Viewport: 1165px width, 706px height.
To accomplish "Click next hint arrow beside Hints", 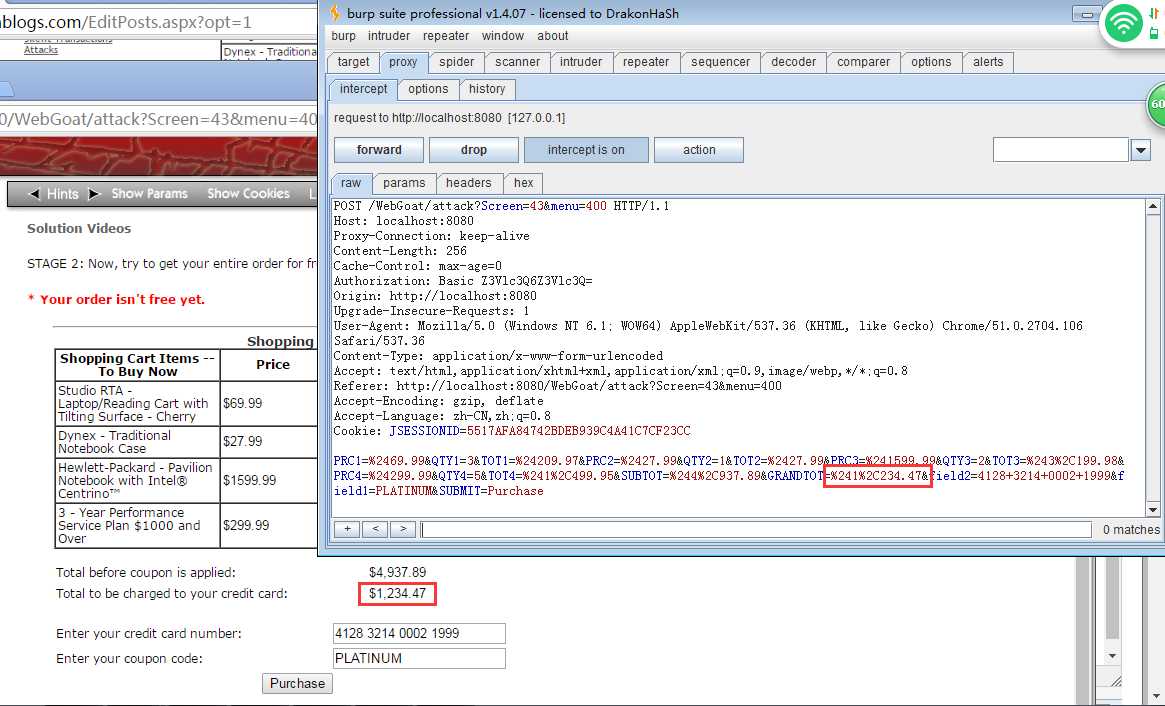I will pos(94,194).
